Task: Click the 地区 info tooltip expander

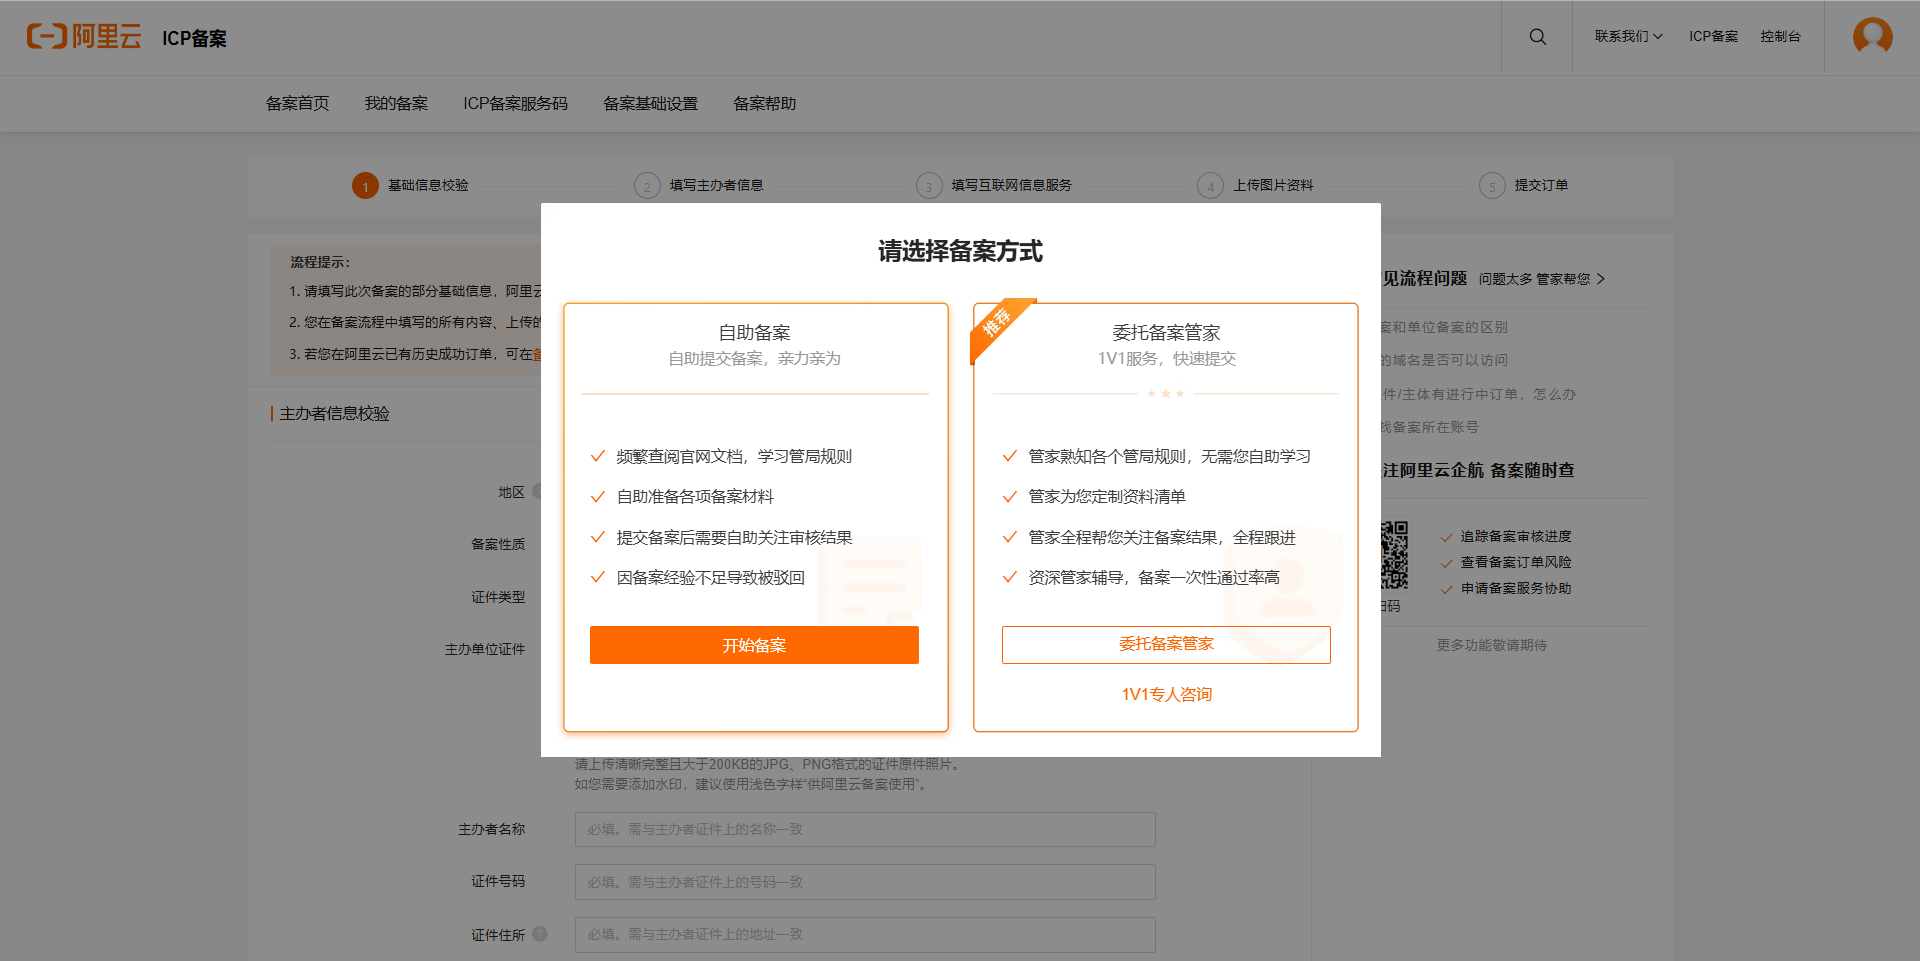Action: coord(538,491)
